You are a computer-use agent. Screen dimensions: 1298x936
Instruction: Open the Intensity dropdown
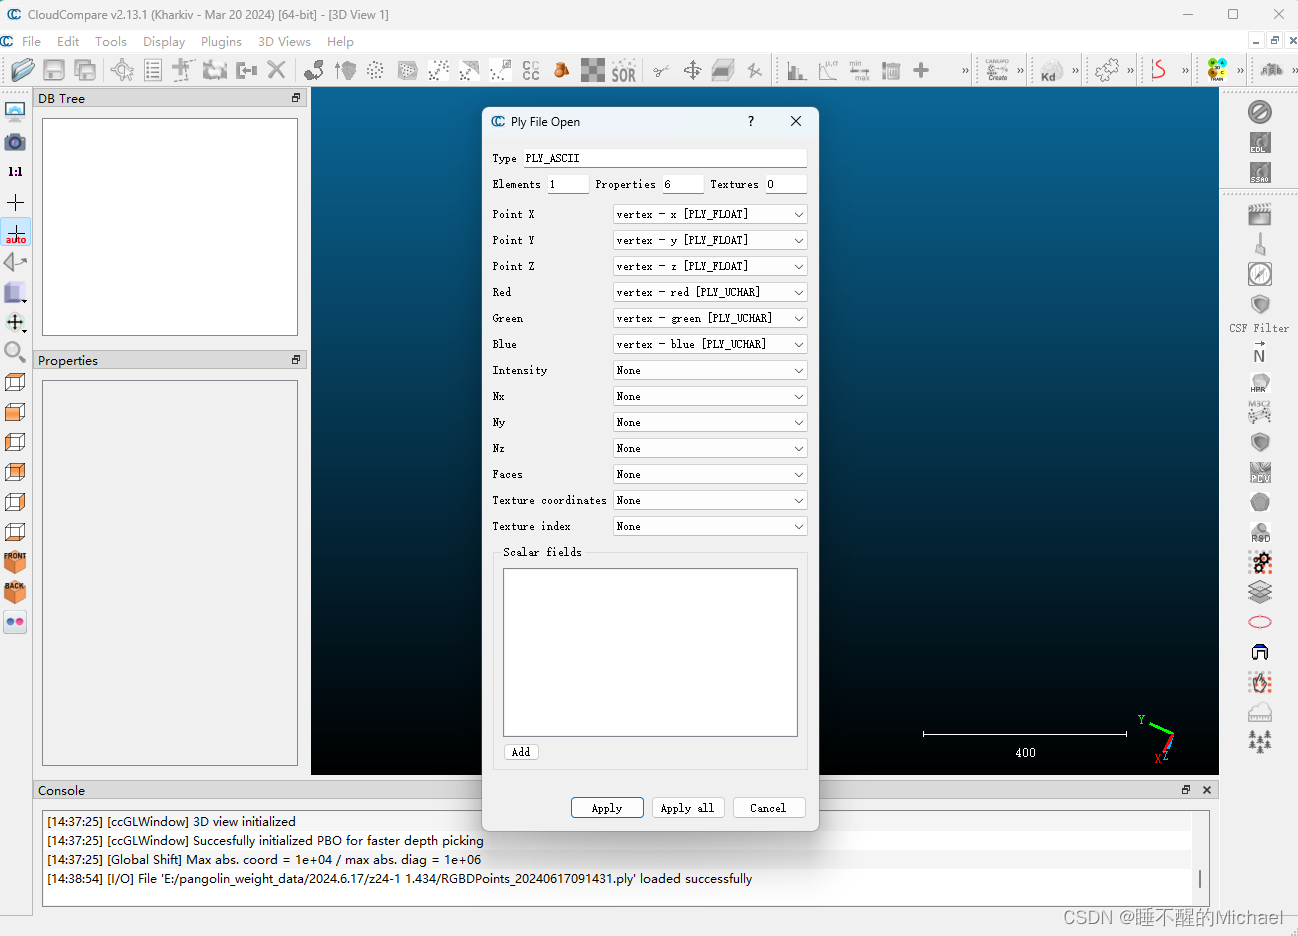(x=710, y=370)
